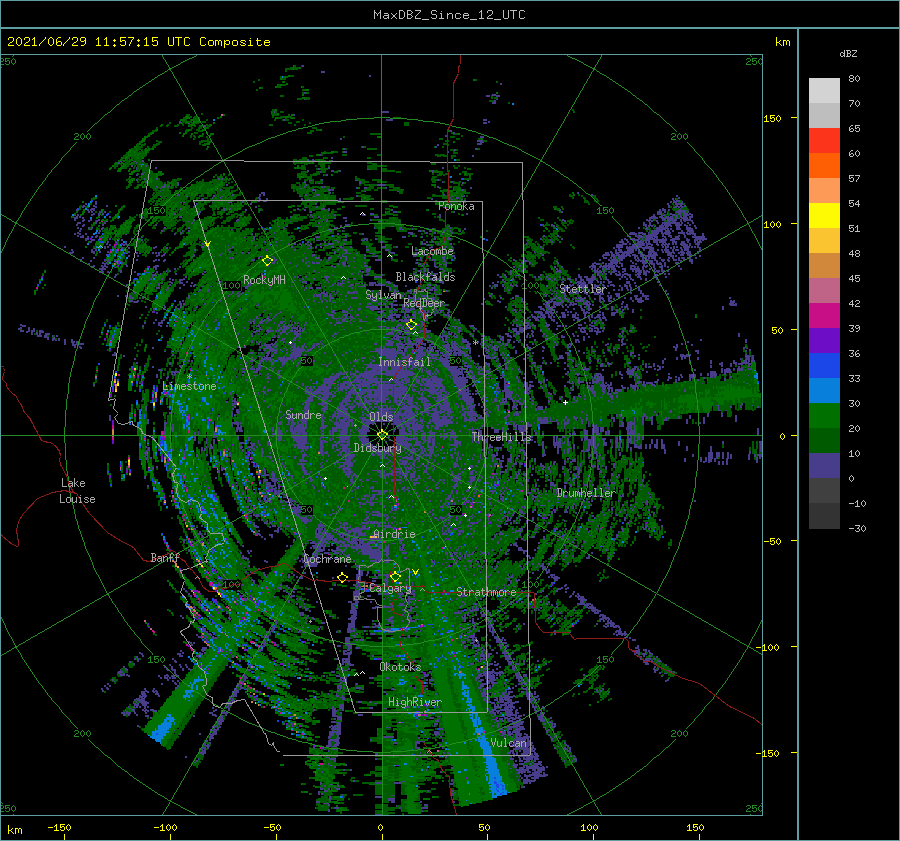Click the Cochrane label

[327, 559]
